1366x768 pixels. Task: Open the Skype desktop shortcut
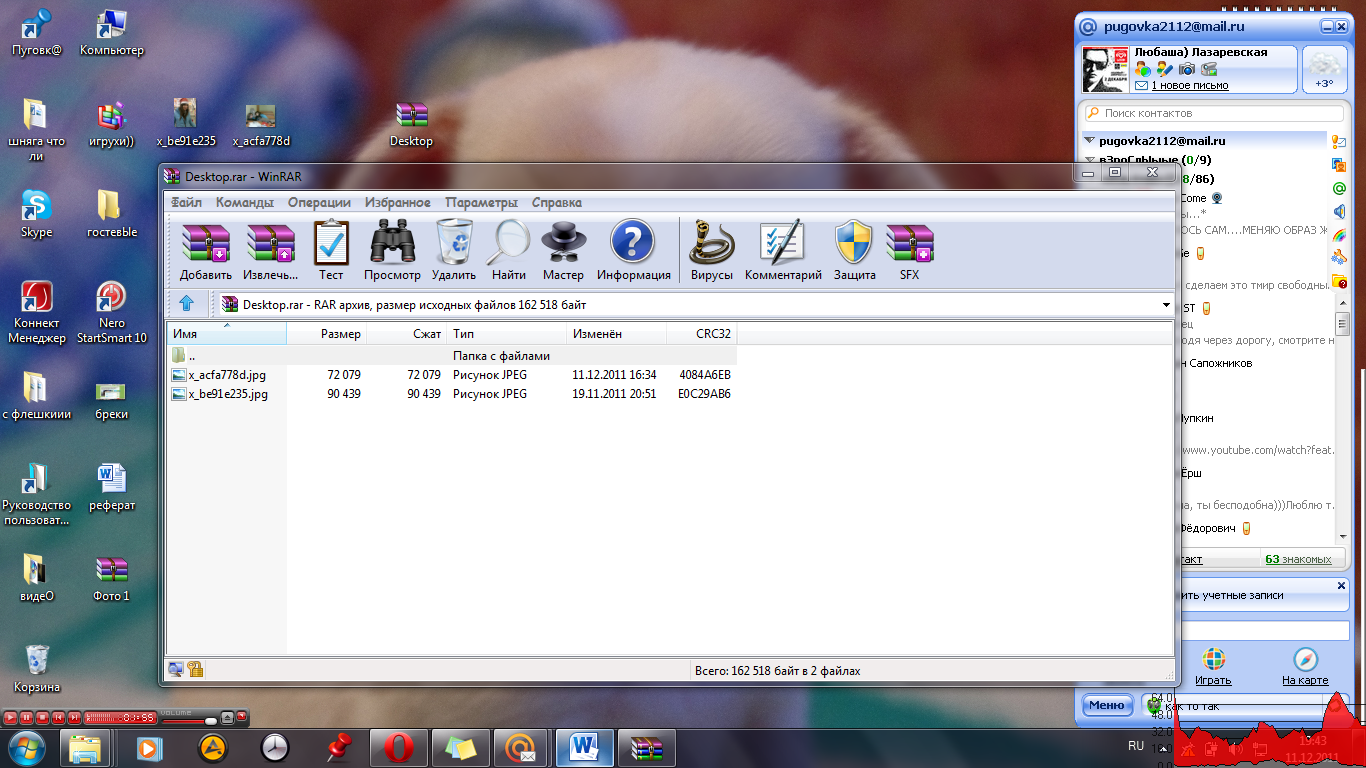tap(37, 214)
